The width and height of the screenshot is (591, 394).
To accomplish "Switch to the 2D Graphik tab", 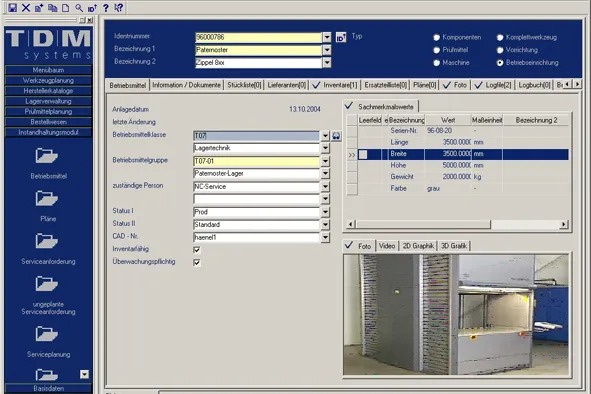I will click(x=418, y=246).
